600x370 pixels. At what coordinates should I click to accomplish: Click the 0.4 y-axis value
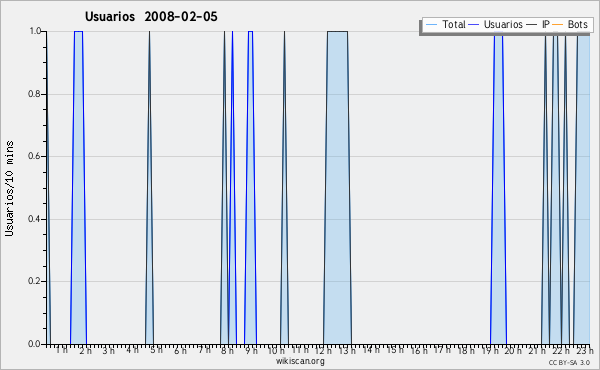click(34, 219)
